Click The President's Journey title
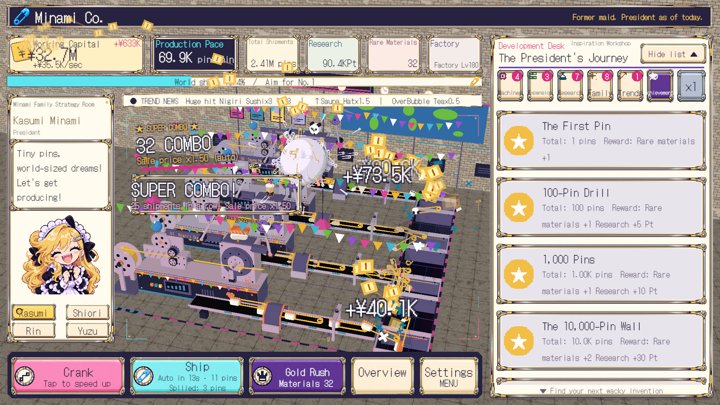Screen dimensions: 720x405 563,58
